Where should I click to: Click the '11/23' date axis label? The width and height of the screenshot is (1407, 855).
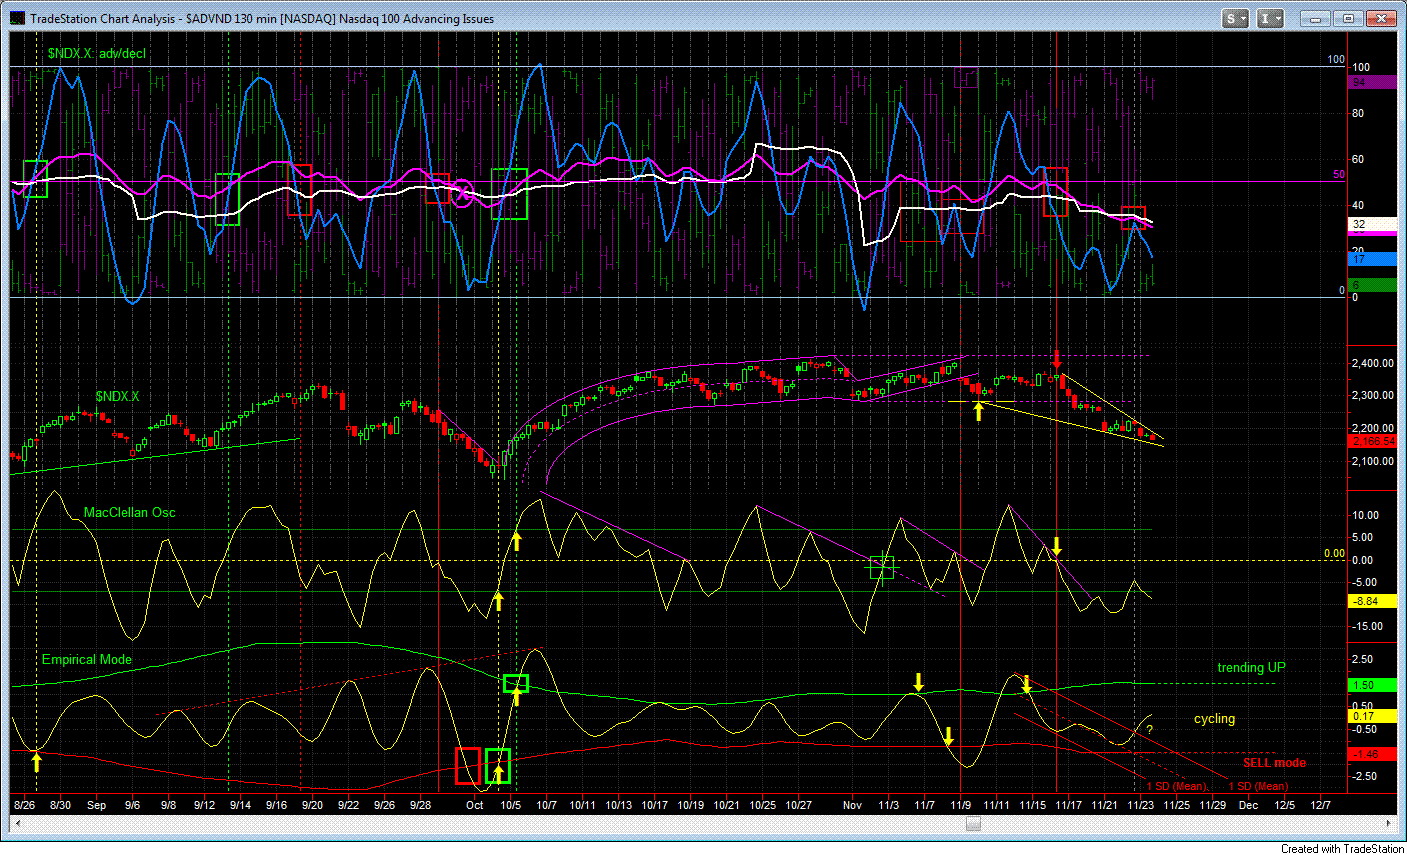(1141, 804)
